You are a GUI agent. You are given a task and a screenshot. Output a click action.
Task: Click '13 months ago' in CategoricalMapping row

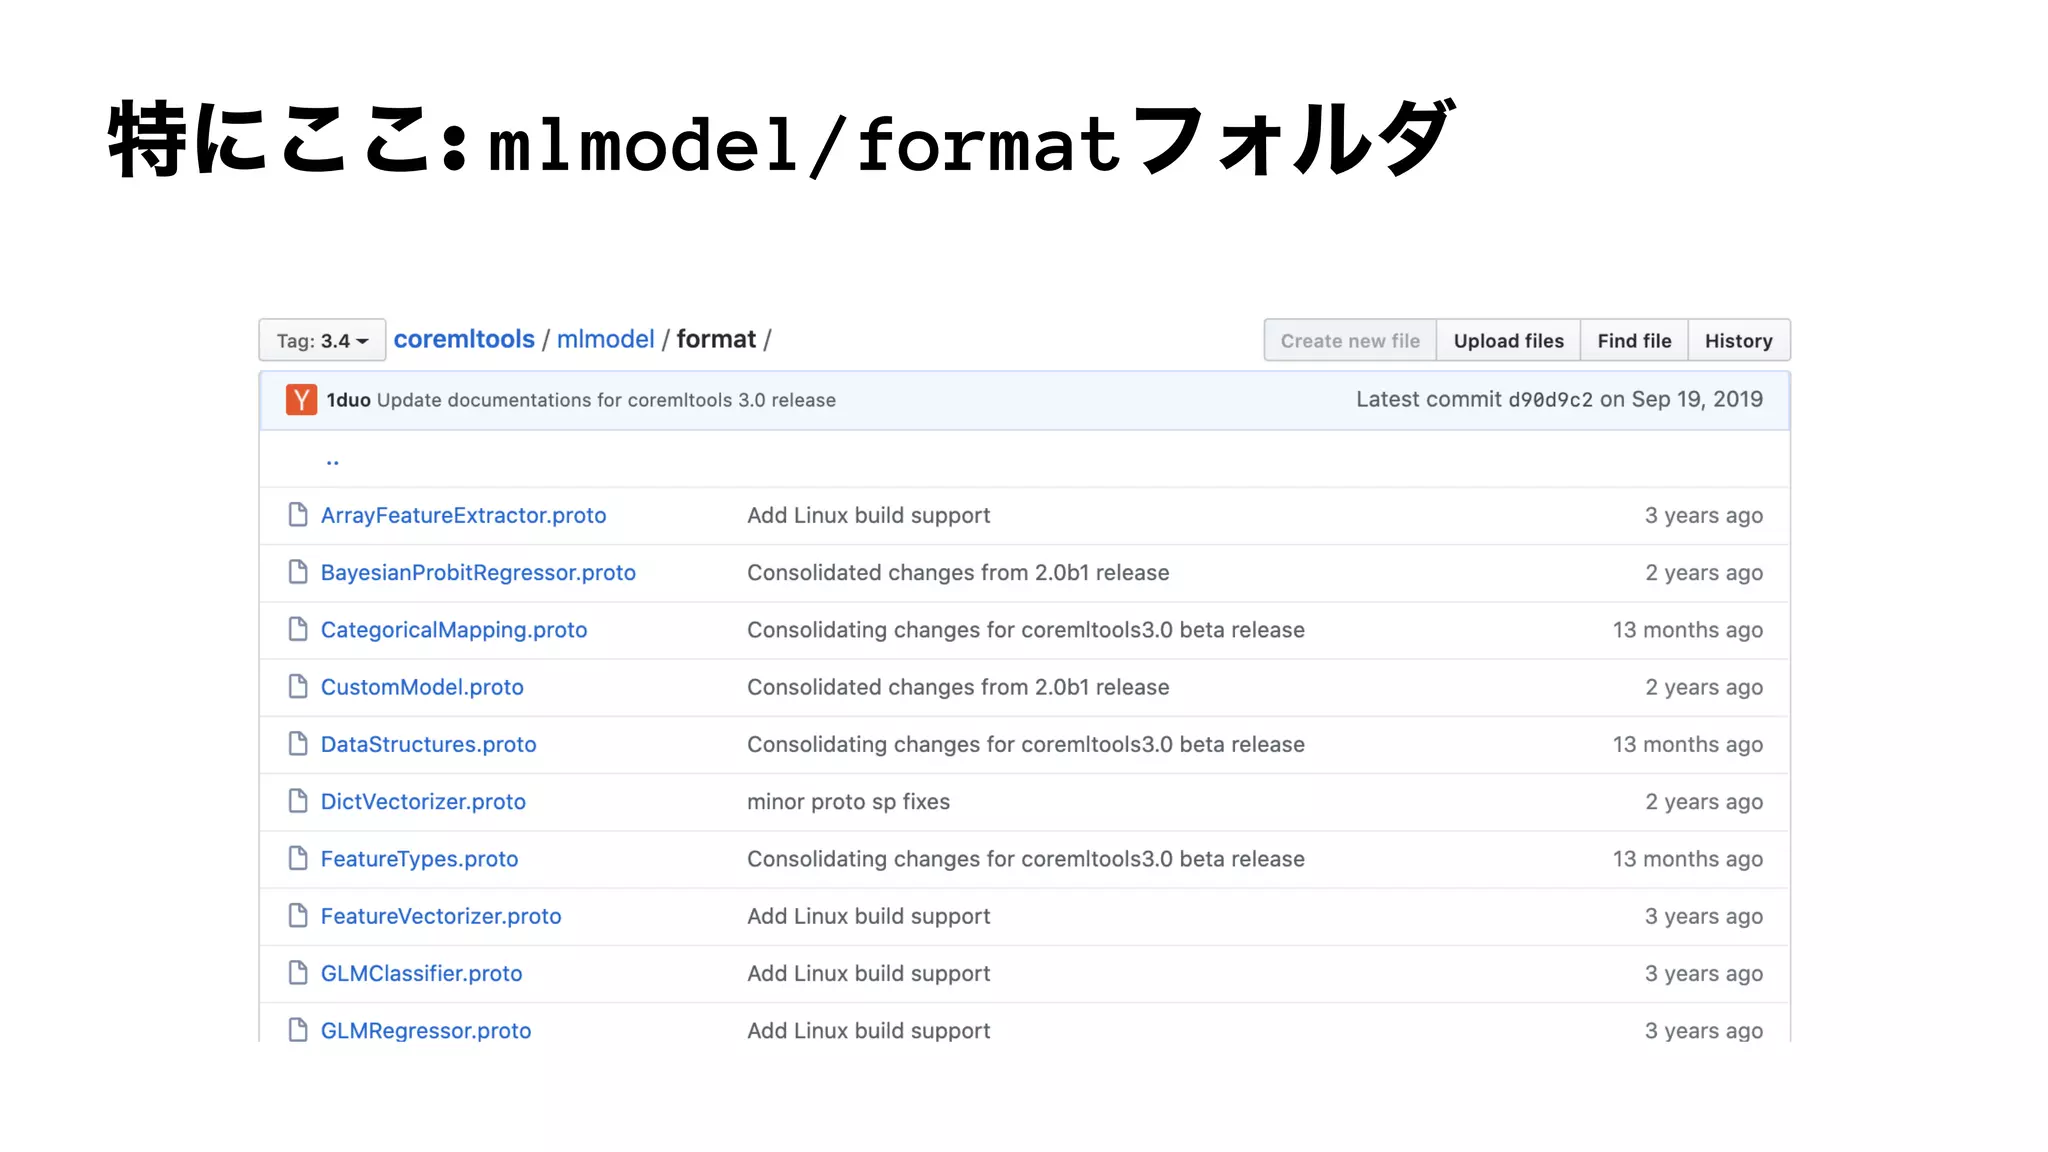(1687, 630)
